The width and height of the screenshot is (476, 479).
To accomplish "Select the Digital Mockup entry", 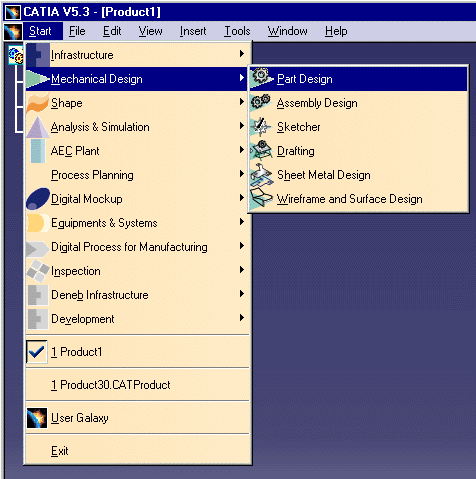I will [137, 199].
